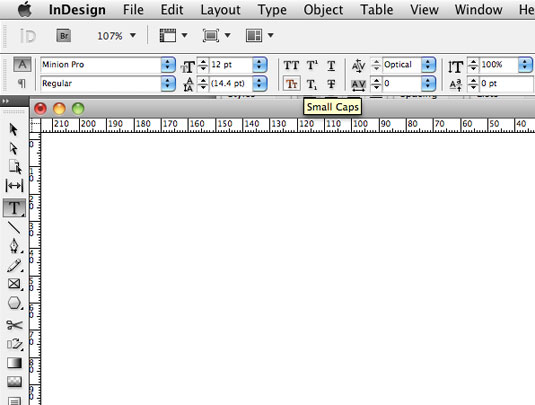Click the Minion Pro font name field
Image resolution: width=535 pixels, height=405 pixels.
click(101, 64)
